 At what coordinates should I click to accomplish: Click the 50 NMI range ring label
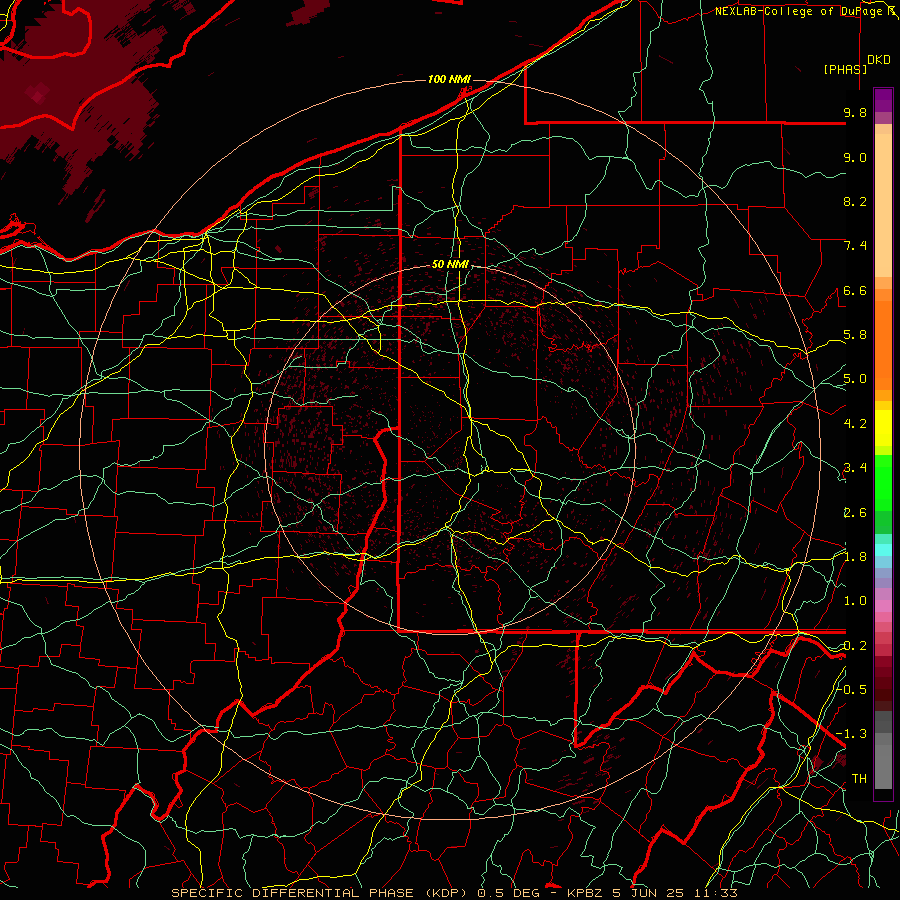(x=450, y=265)
